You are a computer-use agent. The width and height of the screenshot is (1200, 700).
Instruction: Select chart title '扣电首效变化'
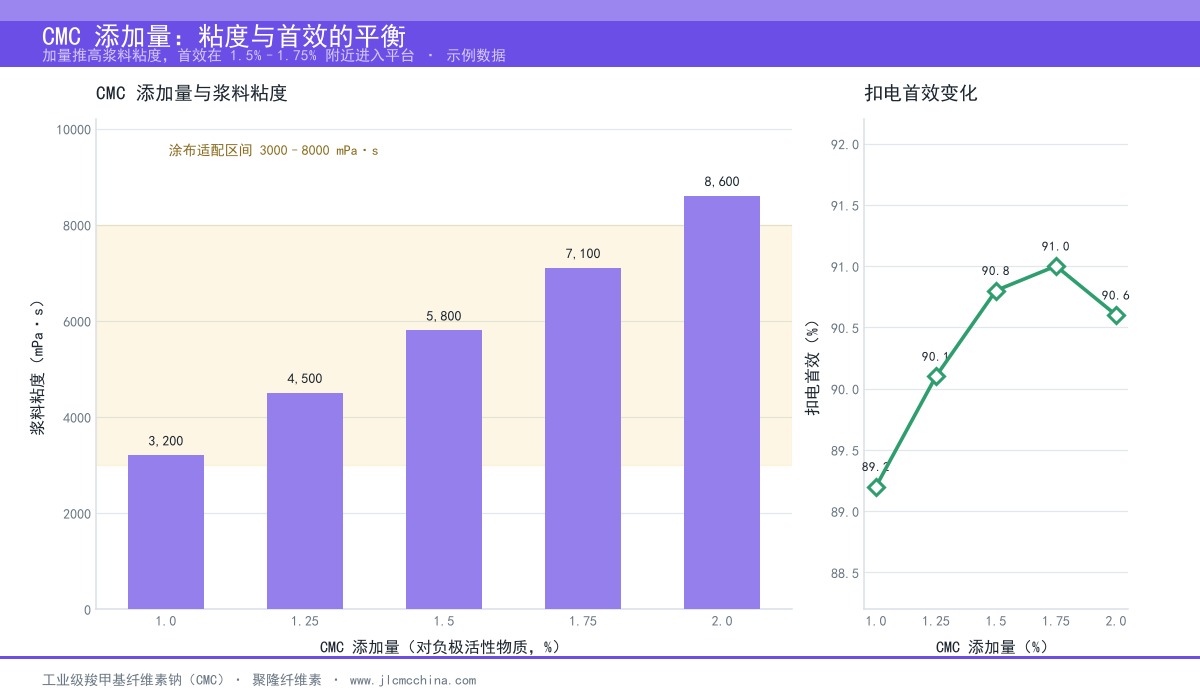pos(921,94)
